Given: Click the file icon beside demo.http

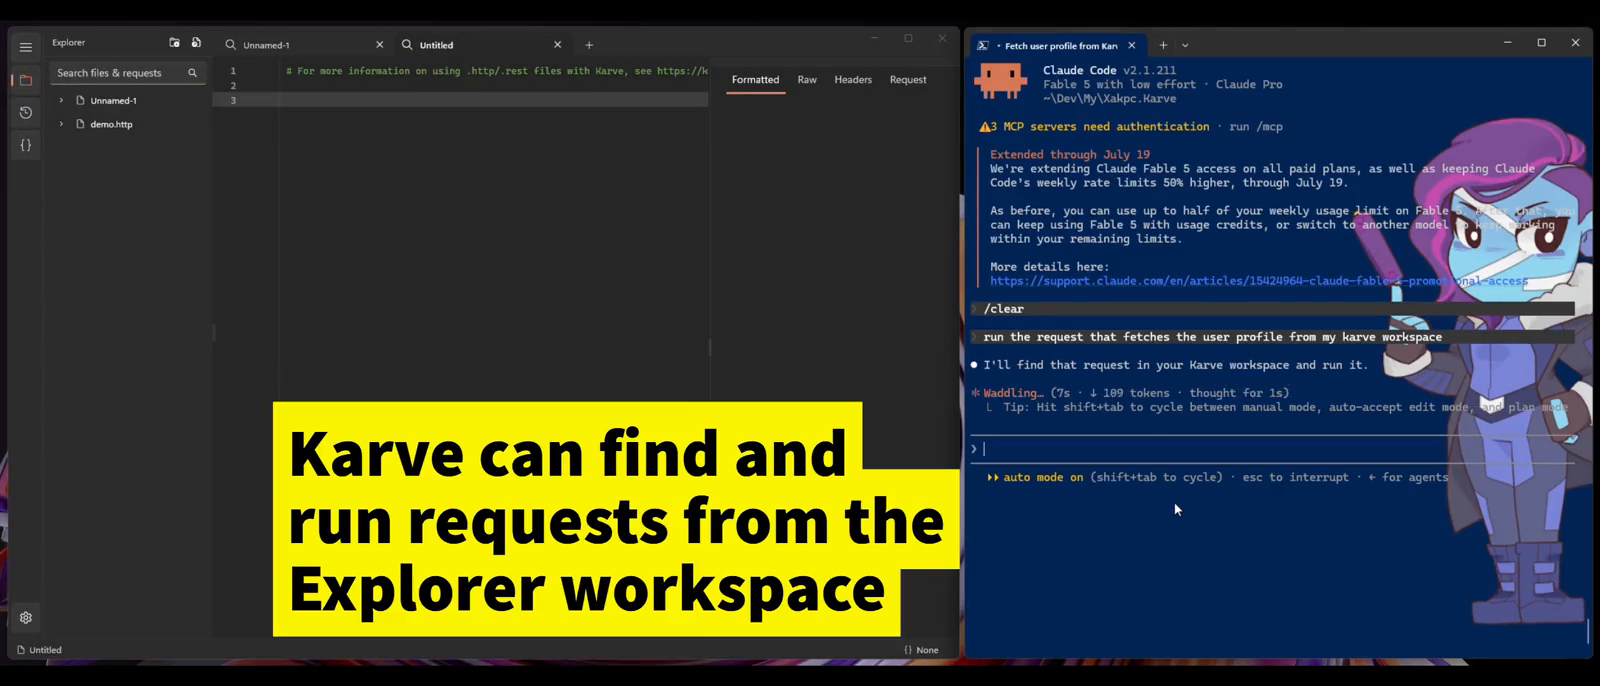Looking at the screenshot, I should [x=80, y=125].
